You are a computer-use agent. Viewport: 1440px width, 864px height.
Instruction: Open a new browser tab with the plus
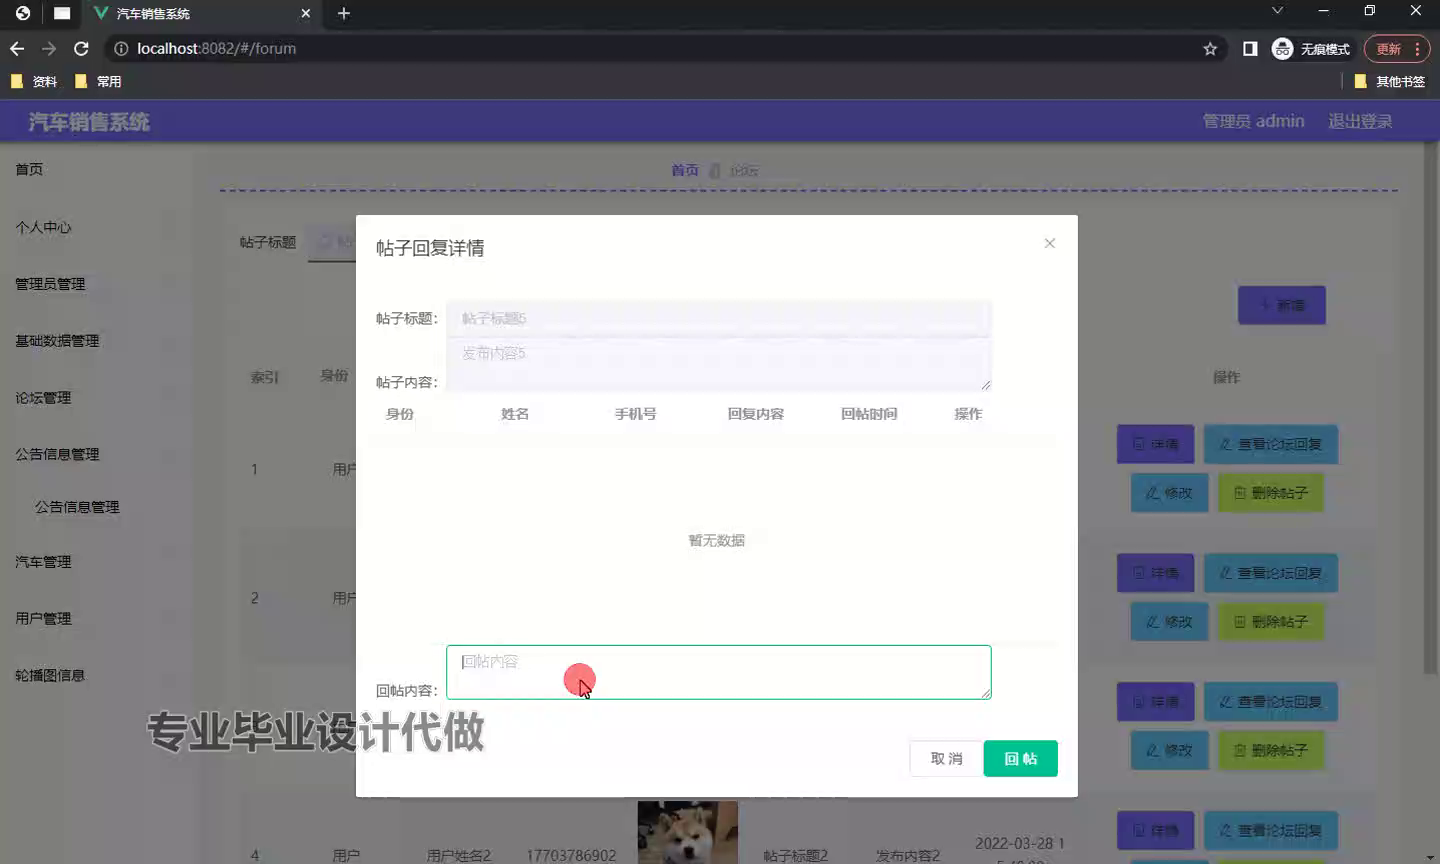344,13
